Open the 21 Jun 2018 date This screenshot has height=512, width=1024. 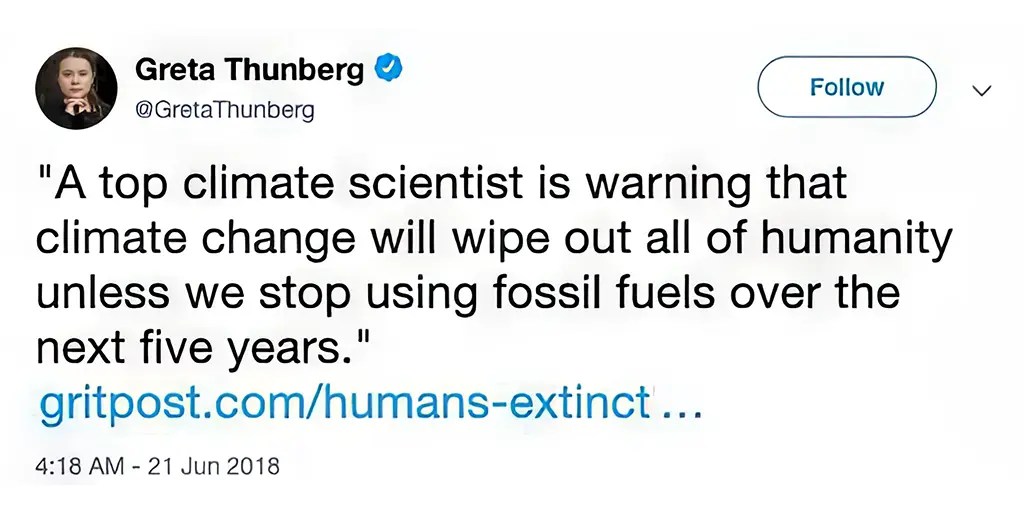214,467
